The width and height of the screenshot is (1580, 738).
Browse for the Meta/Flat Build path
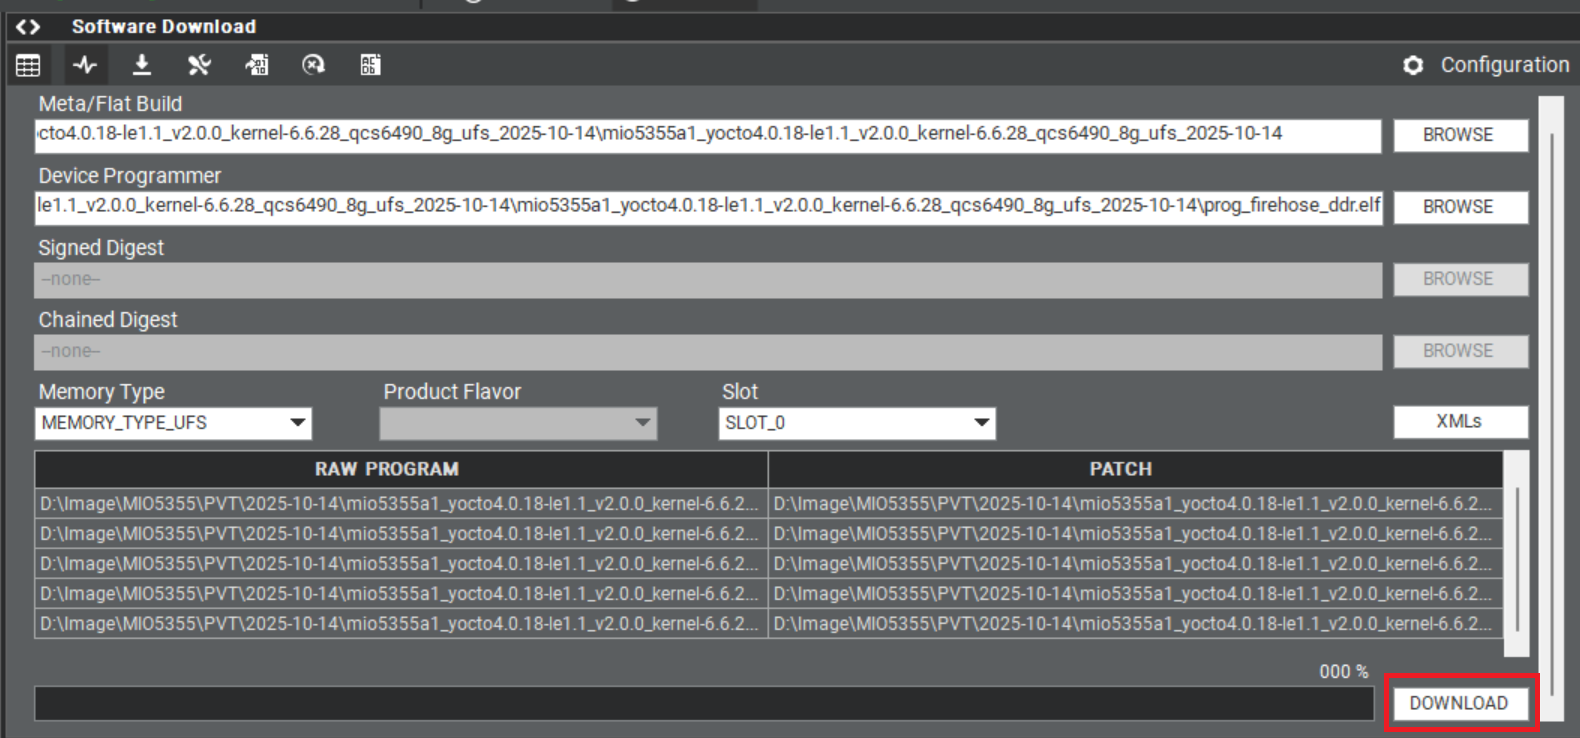click(1459, 135)
